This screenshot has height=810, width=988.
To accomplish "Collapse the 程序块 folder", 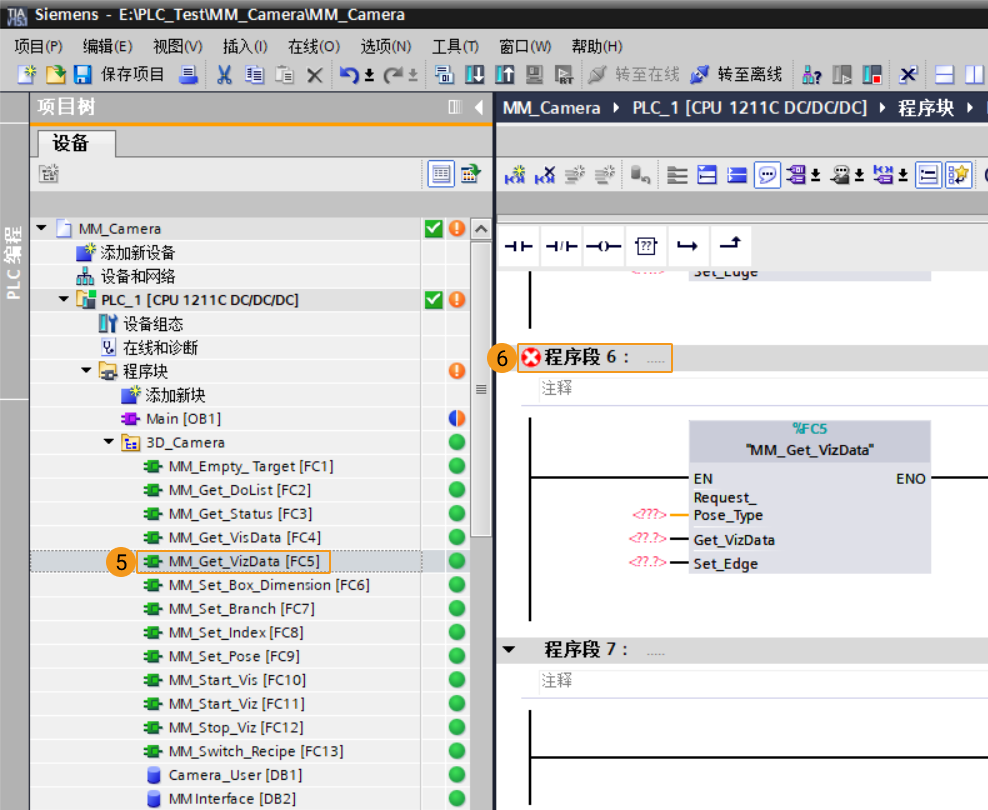I will pyautogui.click(x=86, y=370).
